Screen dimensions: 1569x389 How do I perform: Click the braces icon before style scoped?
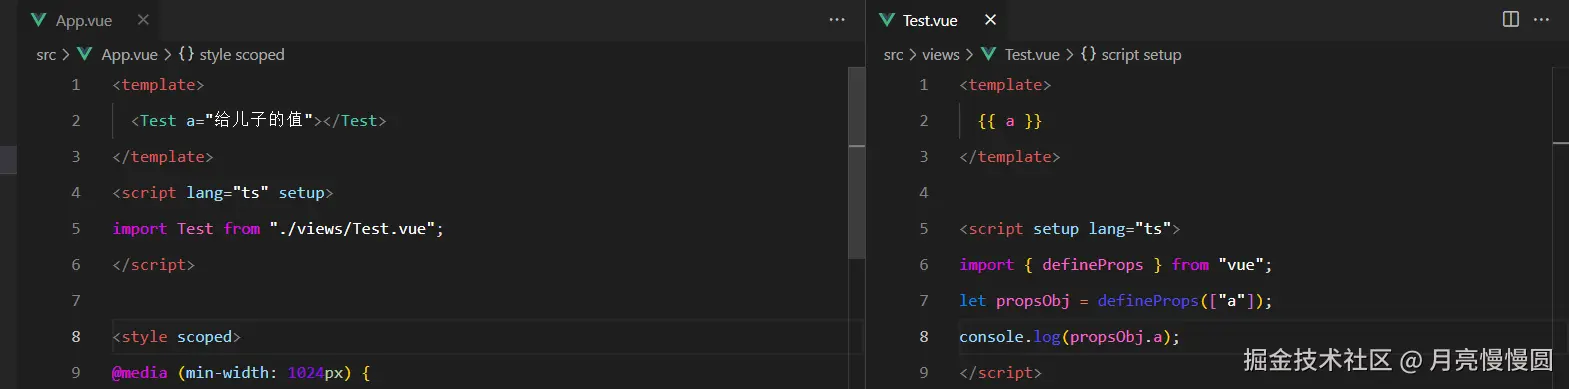point(186,55)
